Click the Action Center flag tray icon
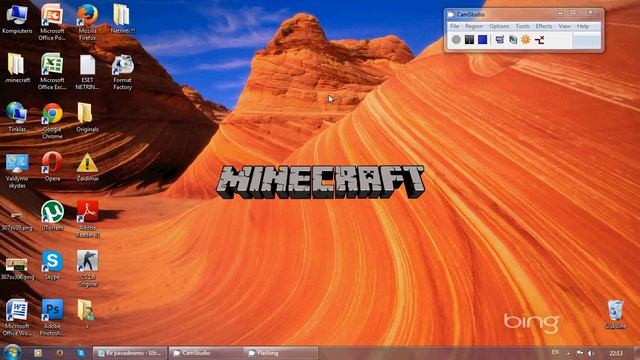 tap(579, 353)
